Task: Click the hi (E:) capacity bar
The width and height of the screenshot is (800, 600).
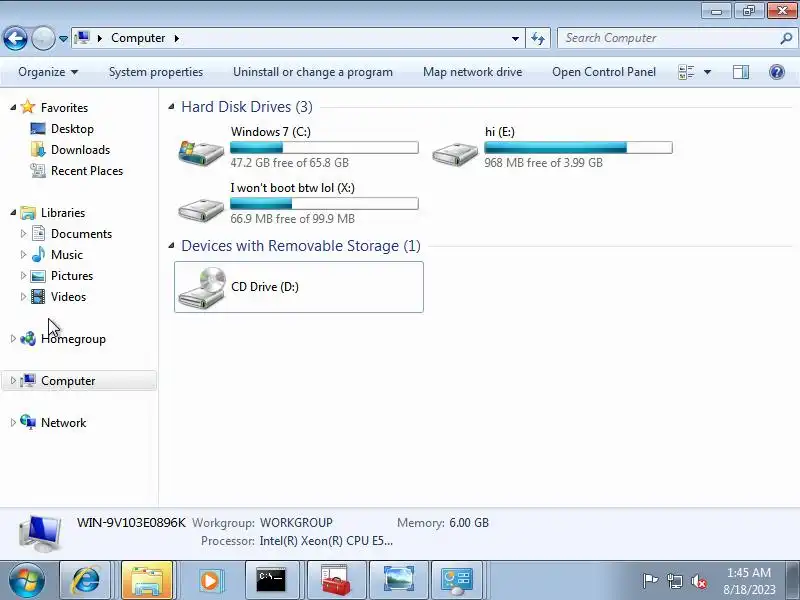Action: (x=578, y=147)
